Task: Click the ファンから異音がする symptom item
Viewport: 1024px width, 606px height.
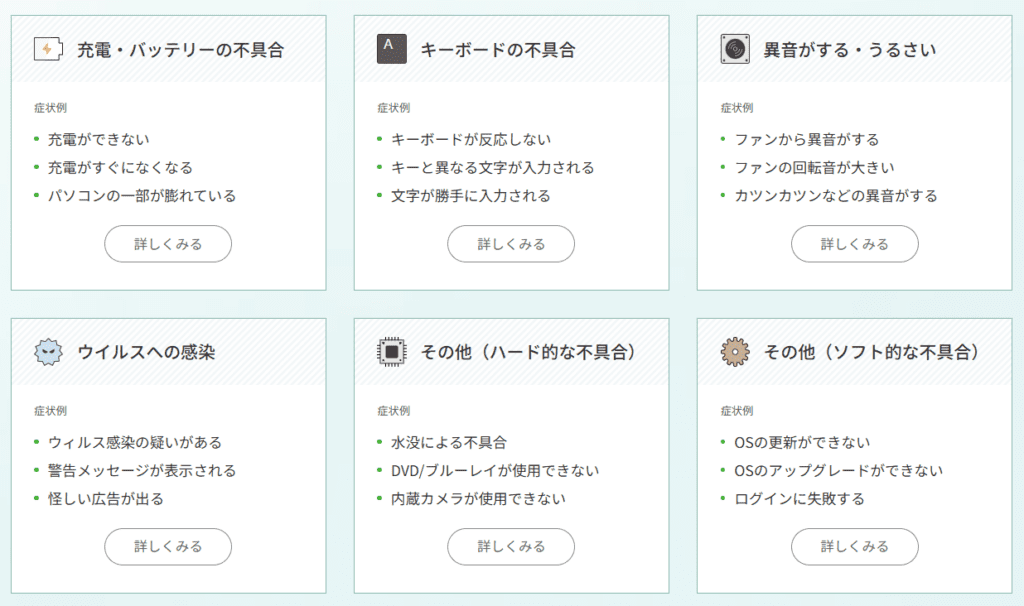Action: point(807,140)
